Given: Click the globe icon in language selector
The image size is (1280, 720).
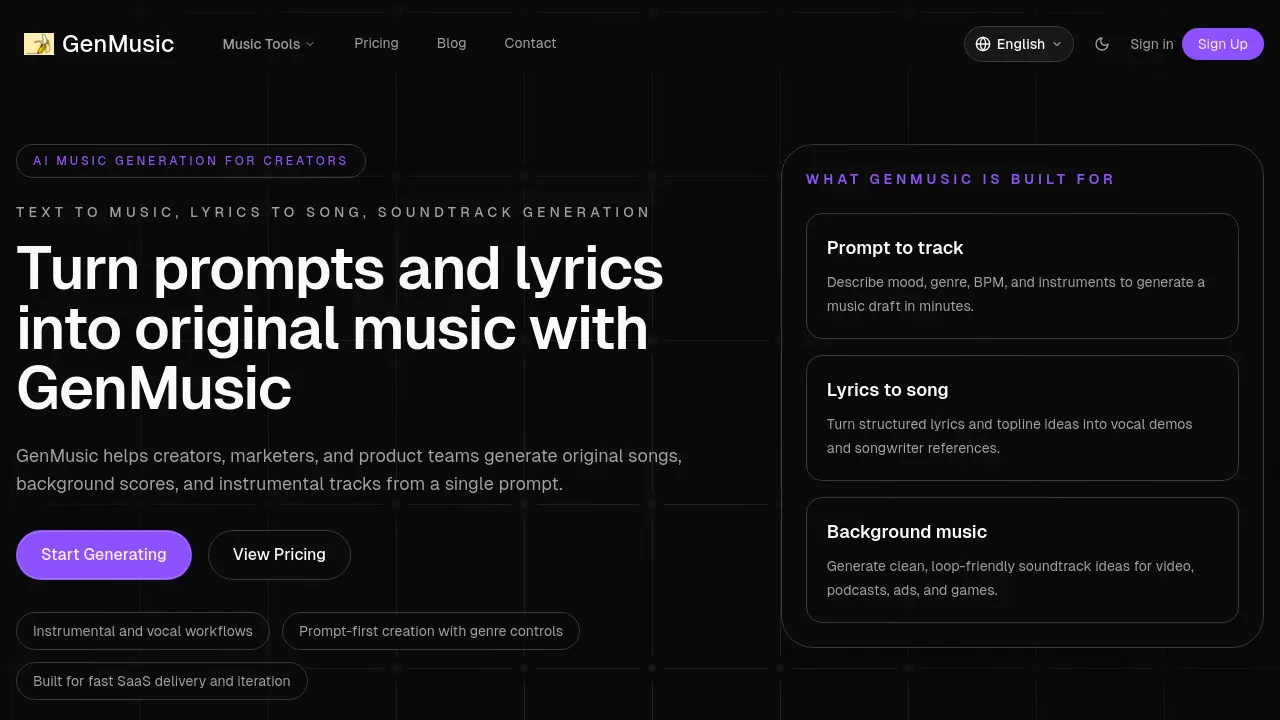Looking at the screenshot, I should click(983, 44).
